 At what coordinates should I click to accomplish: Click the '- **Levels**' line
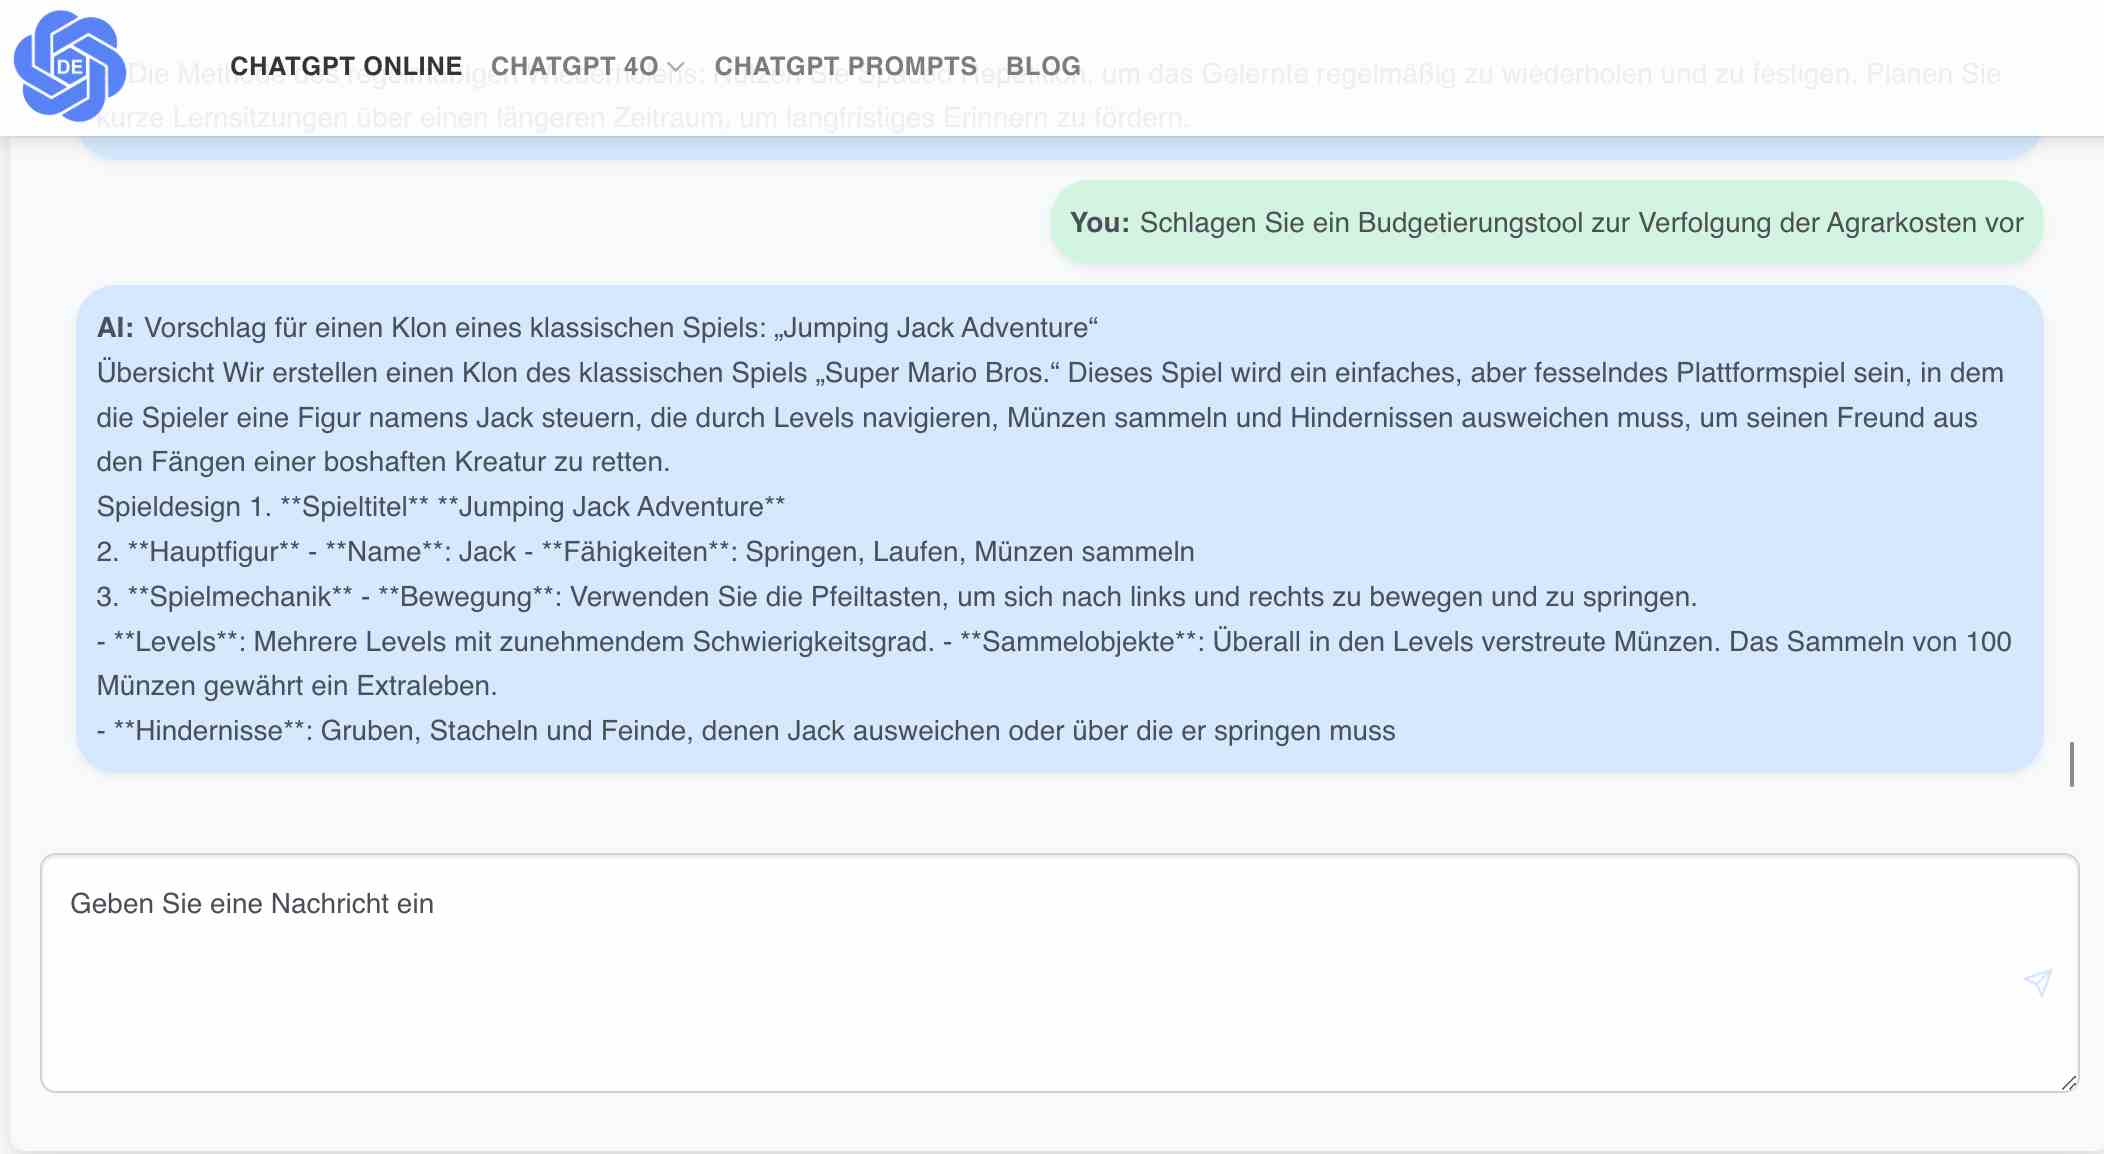tap(1054, 642)
